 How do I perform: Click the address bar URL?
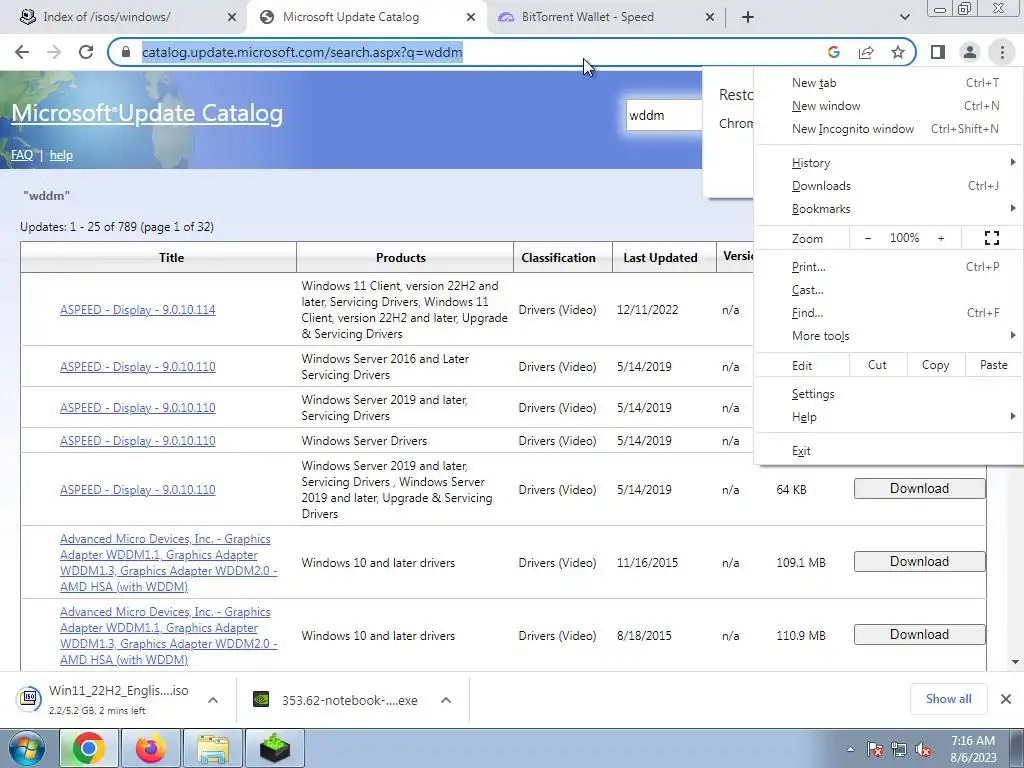pyautogui.click(x=302, y=52)
